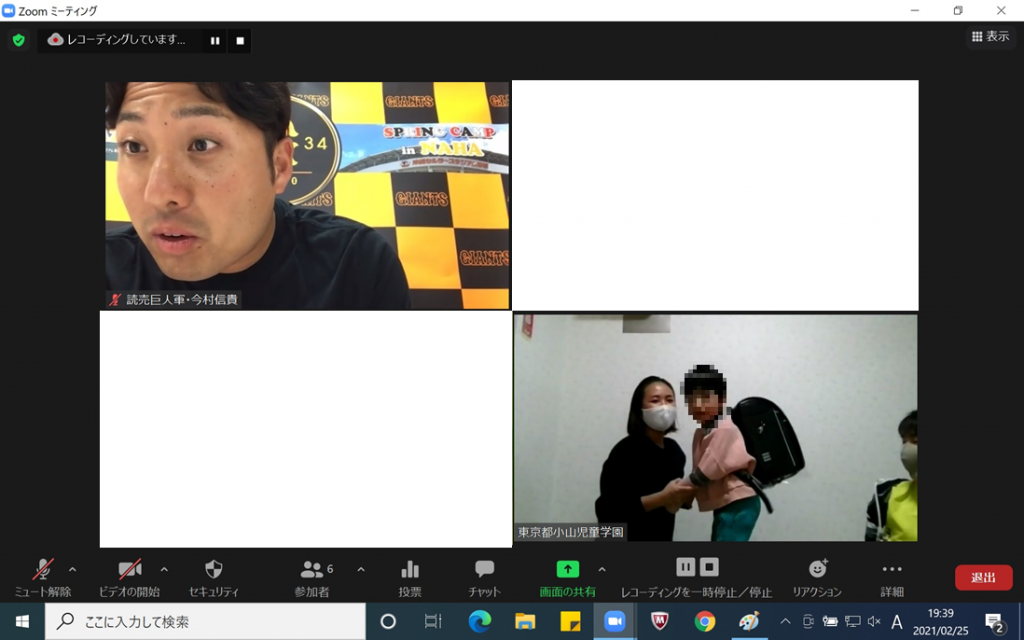The image size is (1024, 640).
Task: Click the red 退出 leave button
Action: pos(984,578)
